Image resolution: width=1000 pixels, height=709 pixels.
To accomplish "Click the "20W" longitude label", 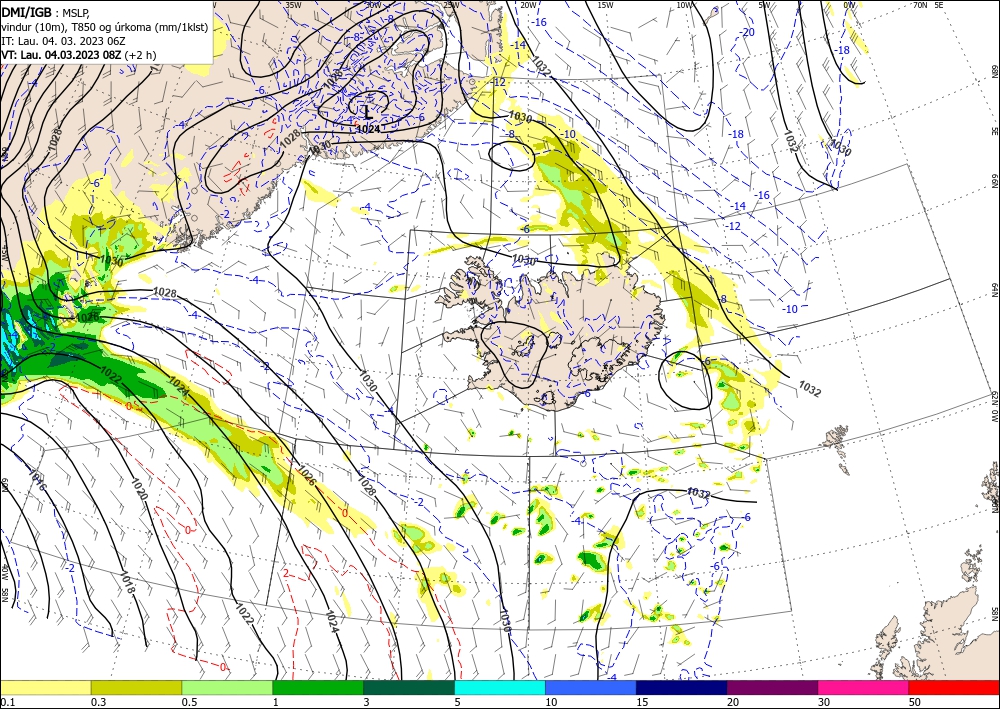I will pos(528,5).
